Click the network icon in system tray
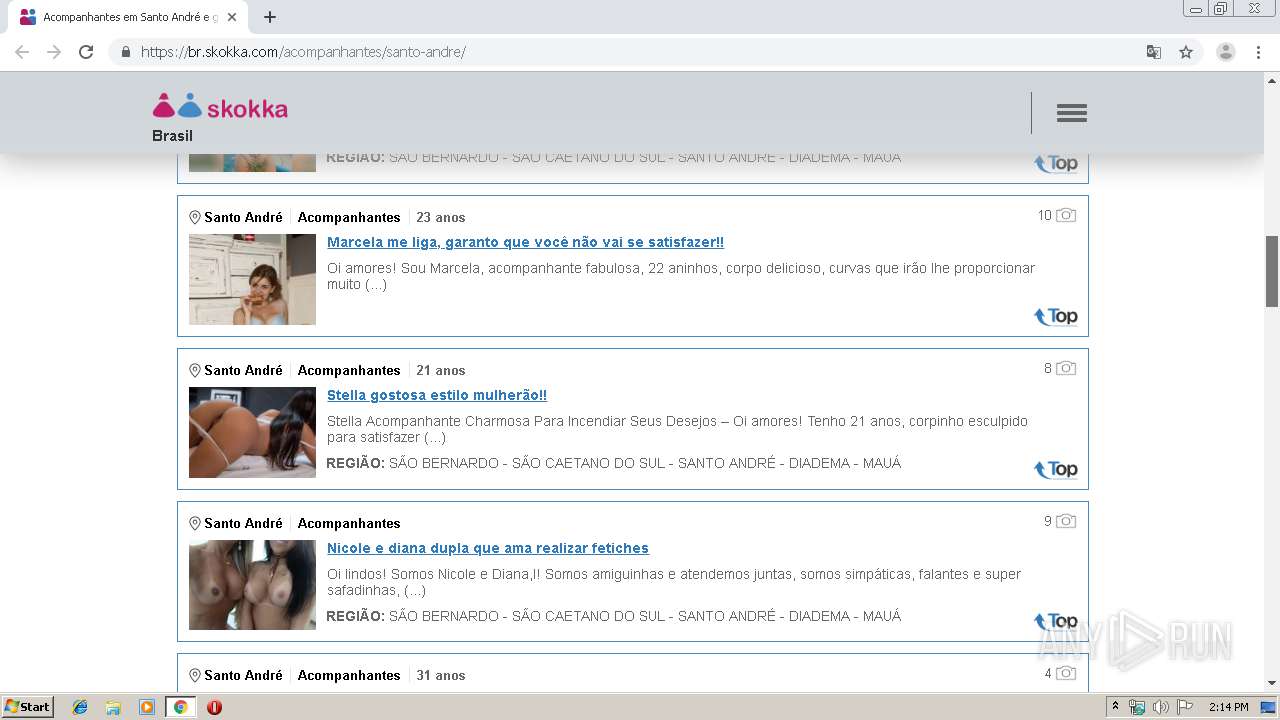Image resolution: width=1280 pixels, height=720 pixels. pyautogui.click(x=1137, y=707)
